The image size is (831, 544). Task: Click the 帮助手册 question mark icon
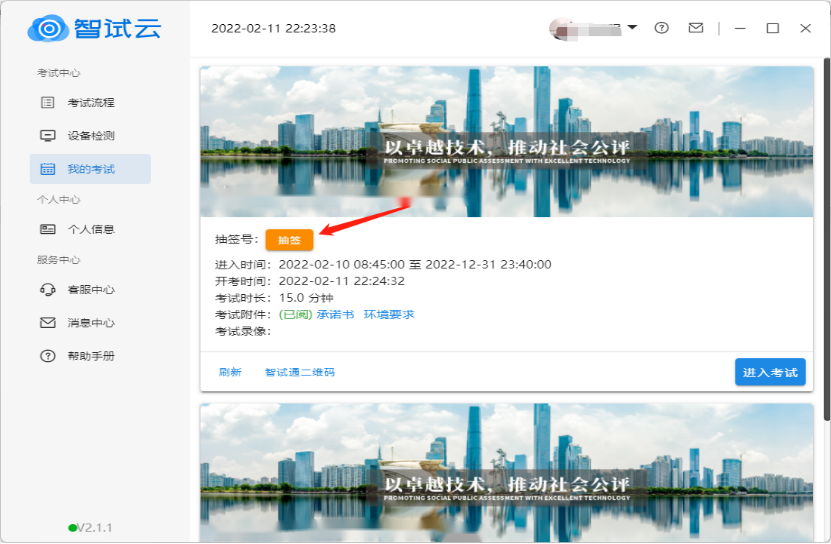pyautogui.click(x=47, y=356)
